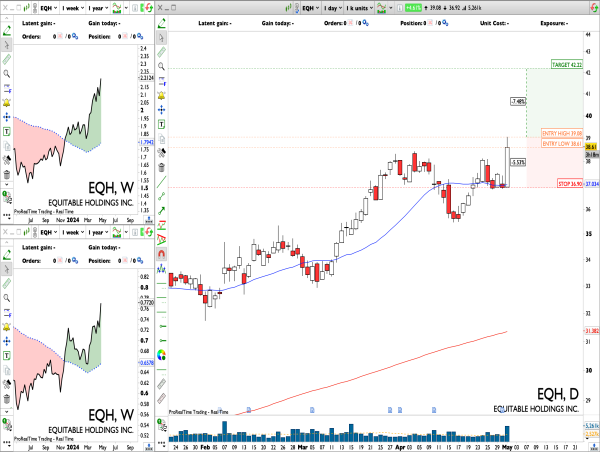
Task: Click the green +4.61% change badge
Action: click(x=413, y=8)
